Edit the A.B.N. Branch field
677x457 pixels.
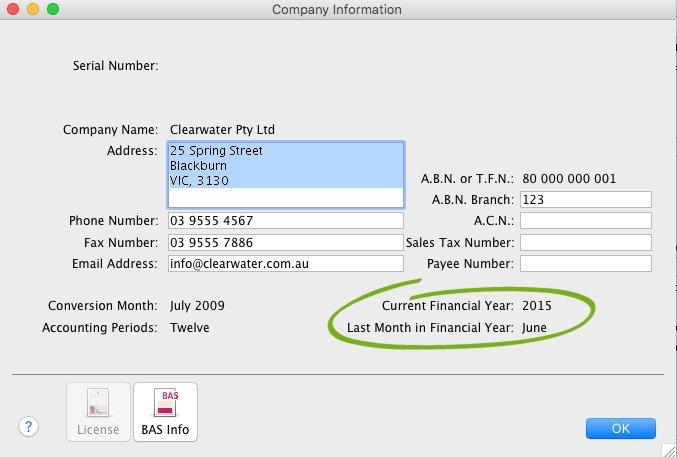click(x=585, y=200)
